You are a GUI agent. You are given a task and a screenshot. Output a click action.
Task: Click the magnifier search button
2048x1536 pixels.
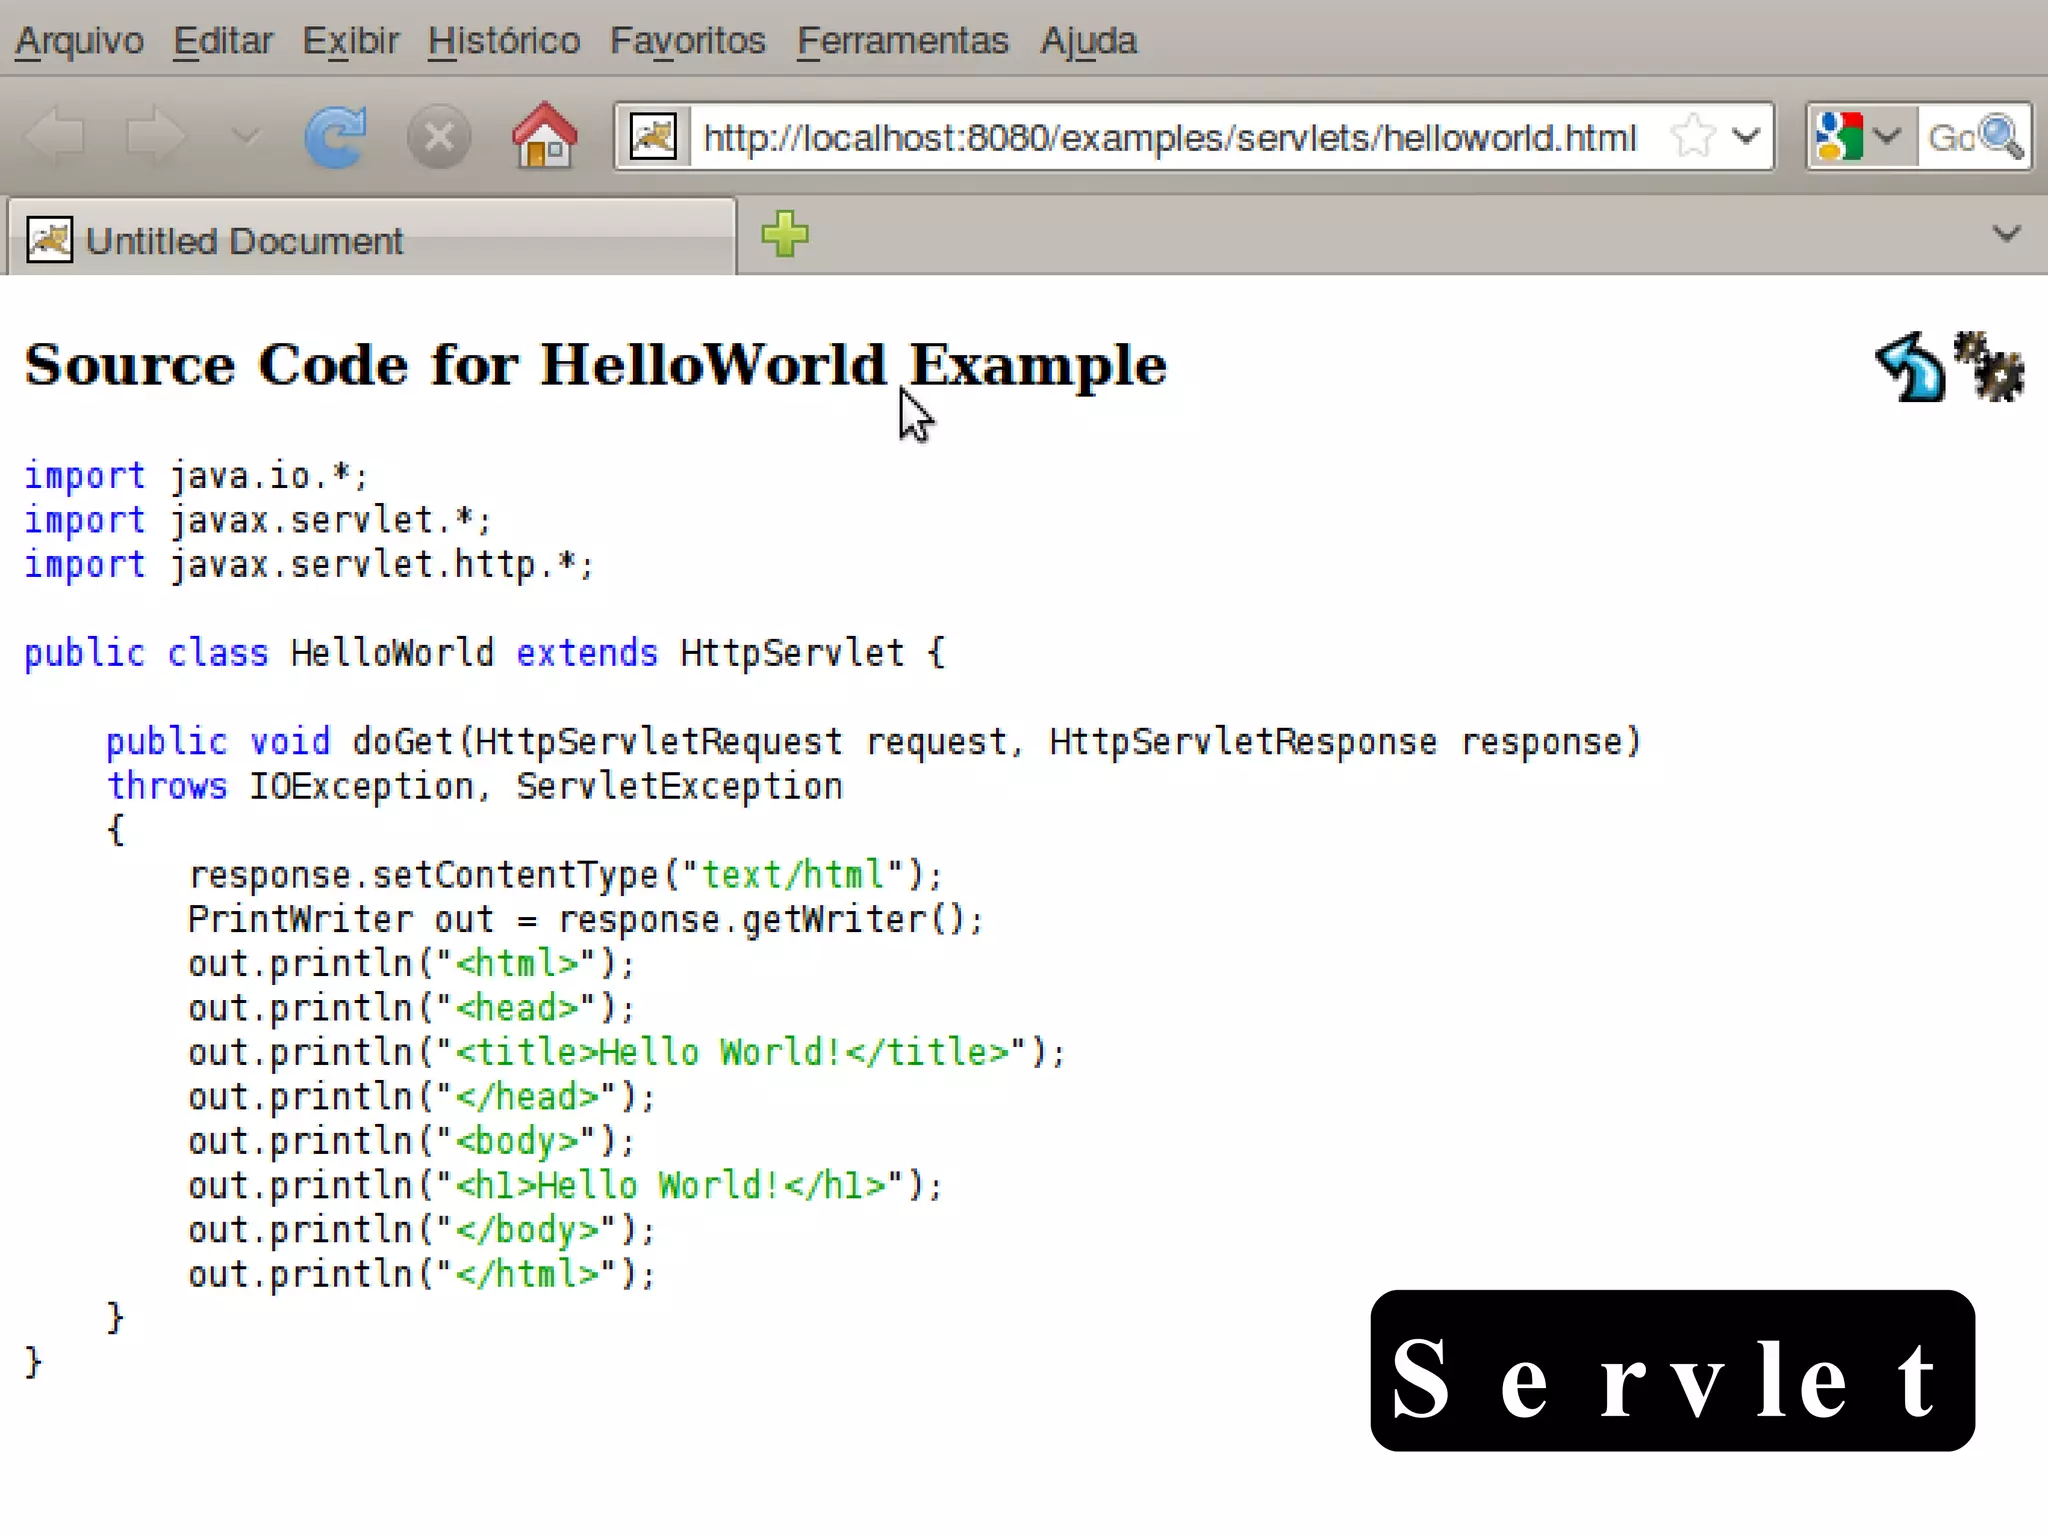point(2003,137)
